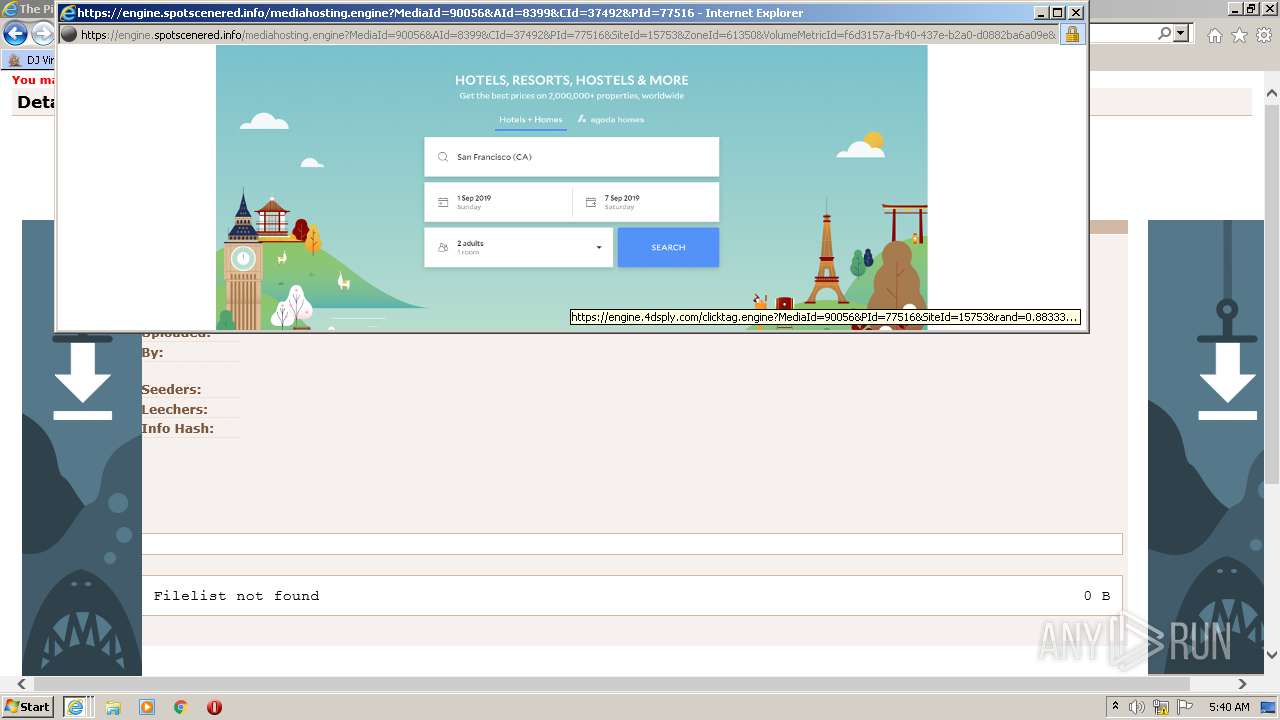Select the Hotels + Homes tab

(531, 120)
